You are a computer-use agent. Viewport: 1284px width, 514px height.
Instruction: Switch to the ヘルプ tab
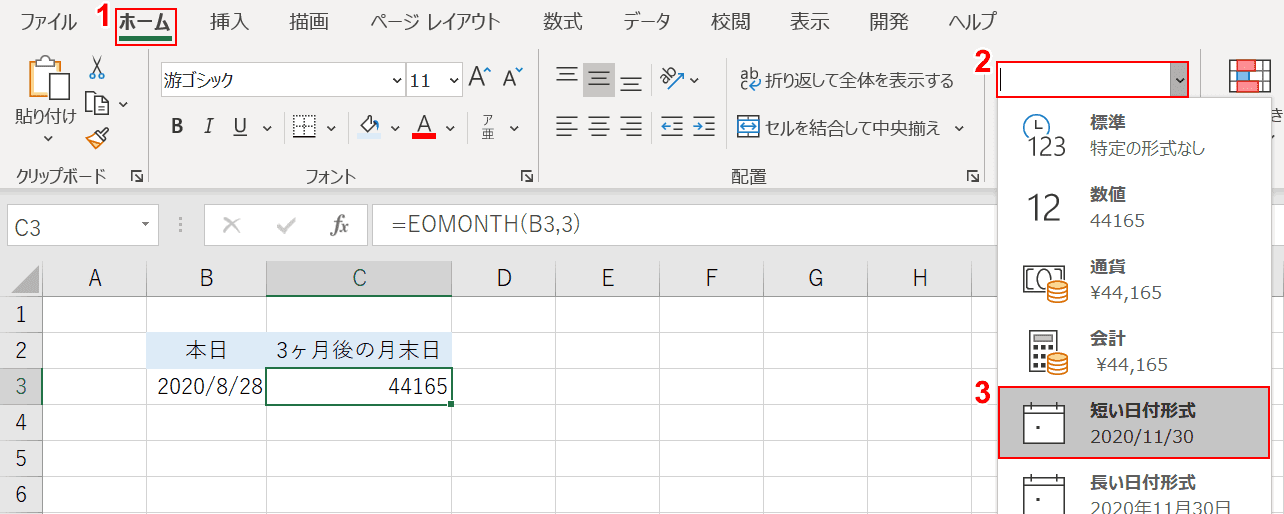point(972,21)
